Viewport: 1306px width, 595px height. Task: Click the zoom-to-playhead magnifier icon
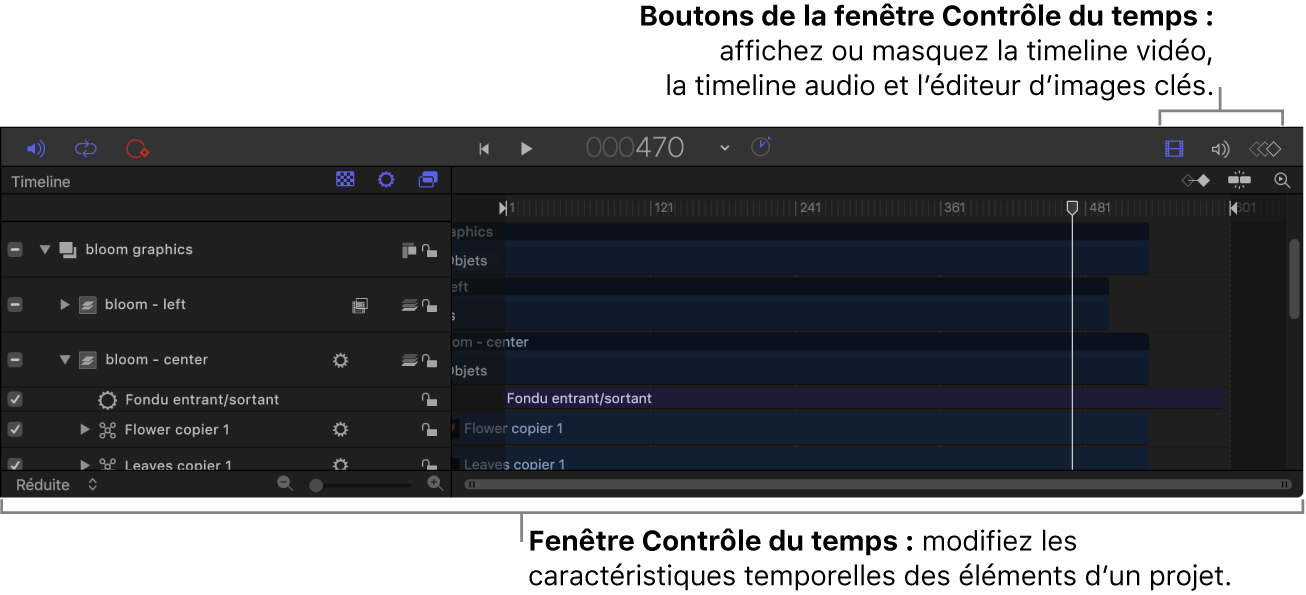pos(1282,181)
